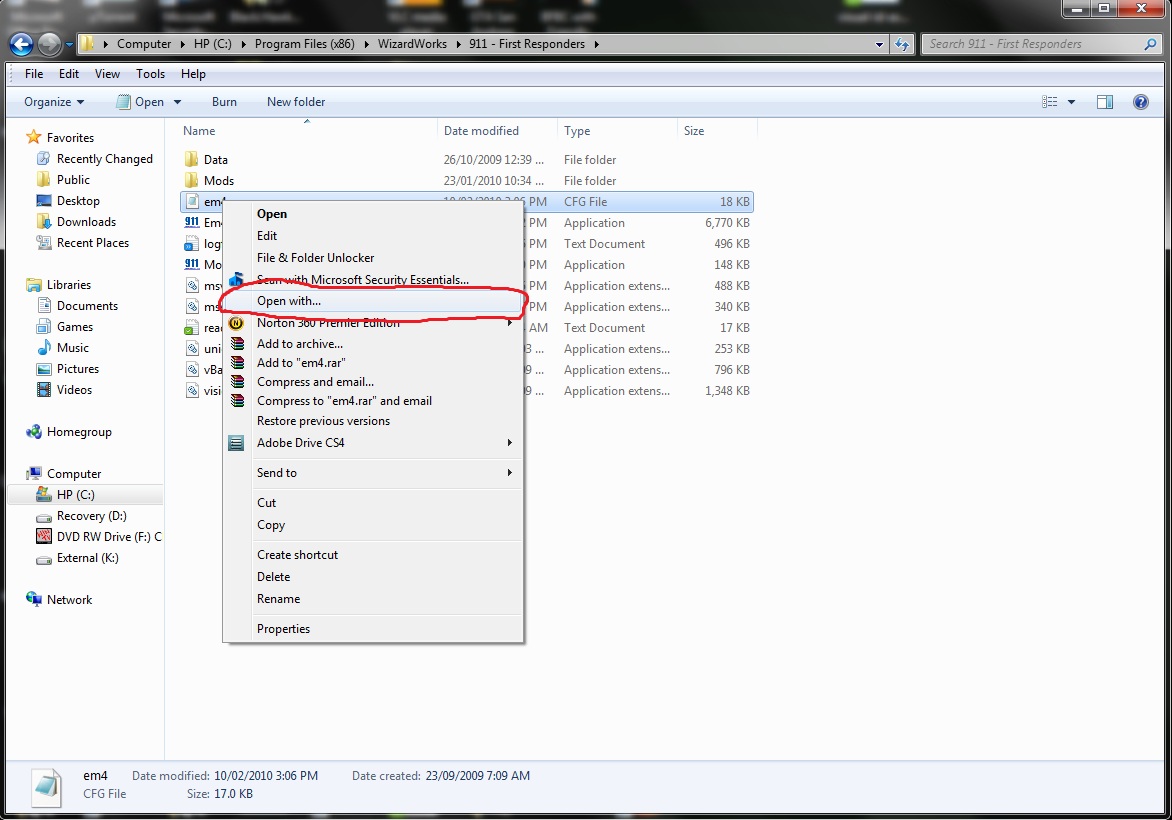Open the View menu
Screen dimensions: 1172x820
107,73
